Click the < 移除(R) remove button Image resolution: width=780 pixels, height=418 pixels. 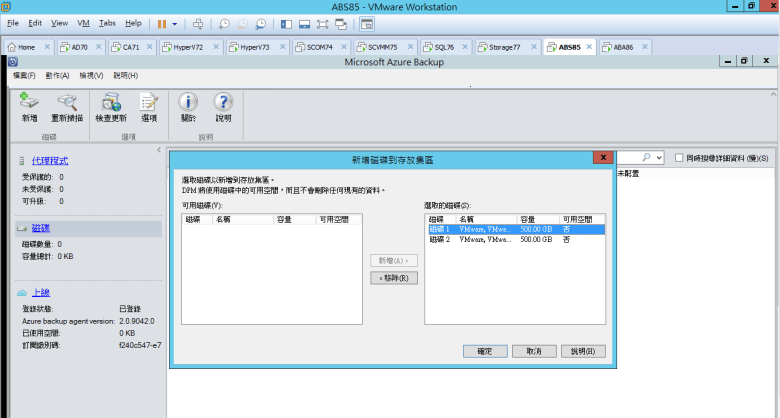393,277
